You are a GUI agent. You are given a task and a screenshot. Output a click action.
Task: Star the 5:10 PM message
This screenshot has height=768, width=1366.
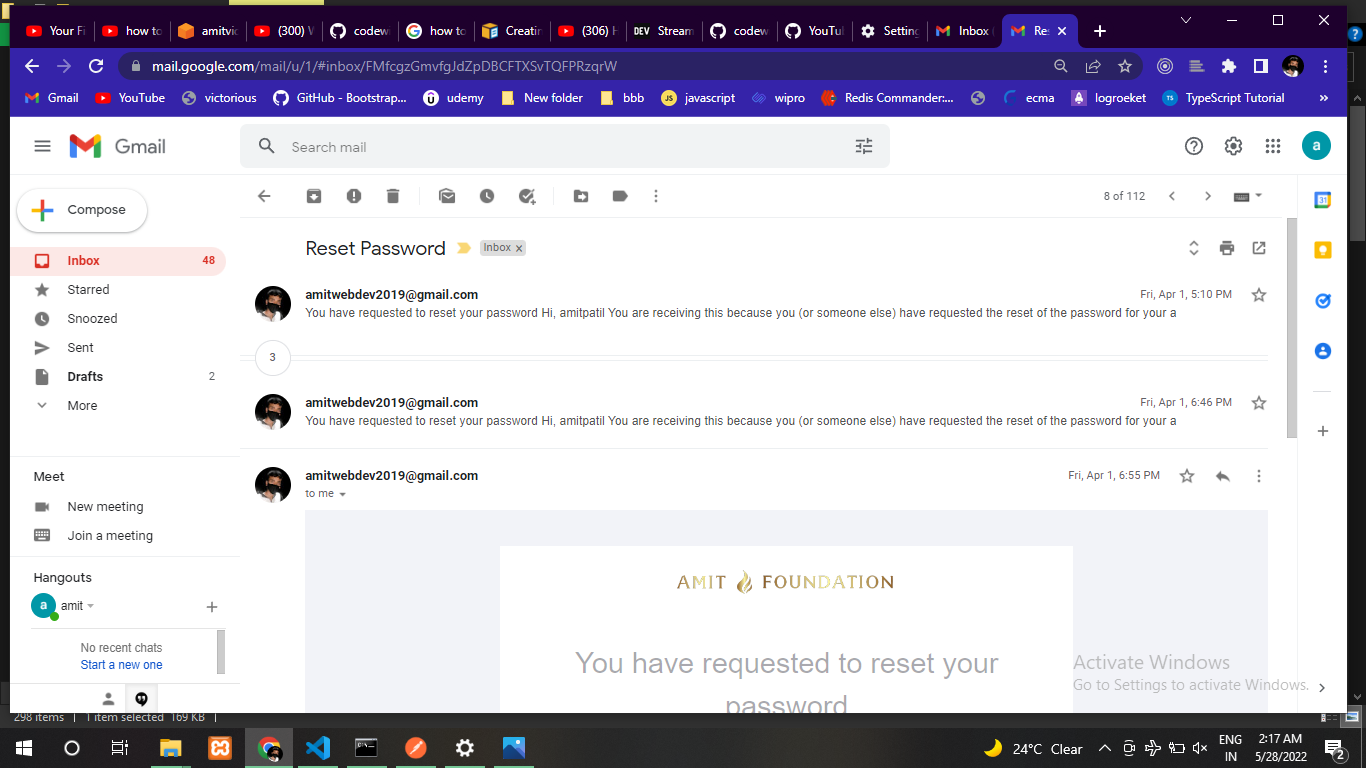point(1258,294)
